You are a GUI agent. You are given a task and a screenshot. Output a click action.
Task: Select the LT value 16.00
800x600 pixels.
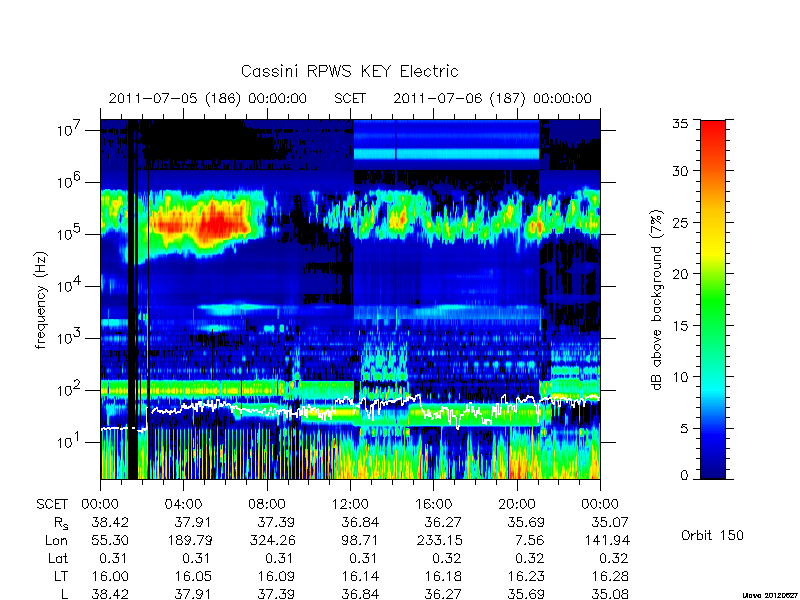coord(110,576)
